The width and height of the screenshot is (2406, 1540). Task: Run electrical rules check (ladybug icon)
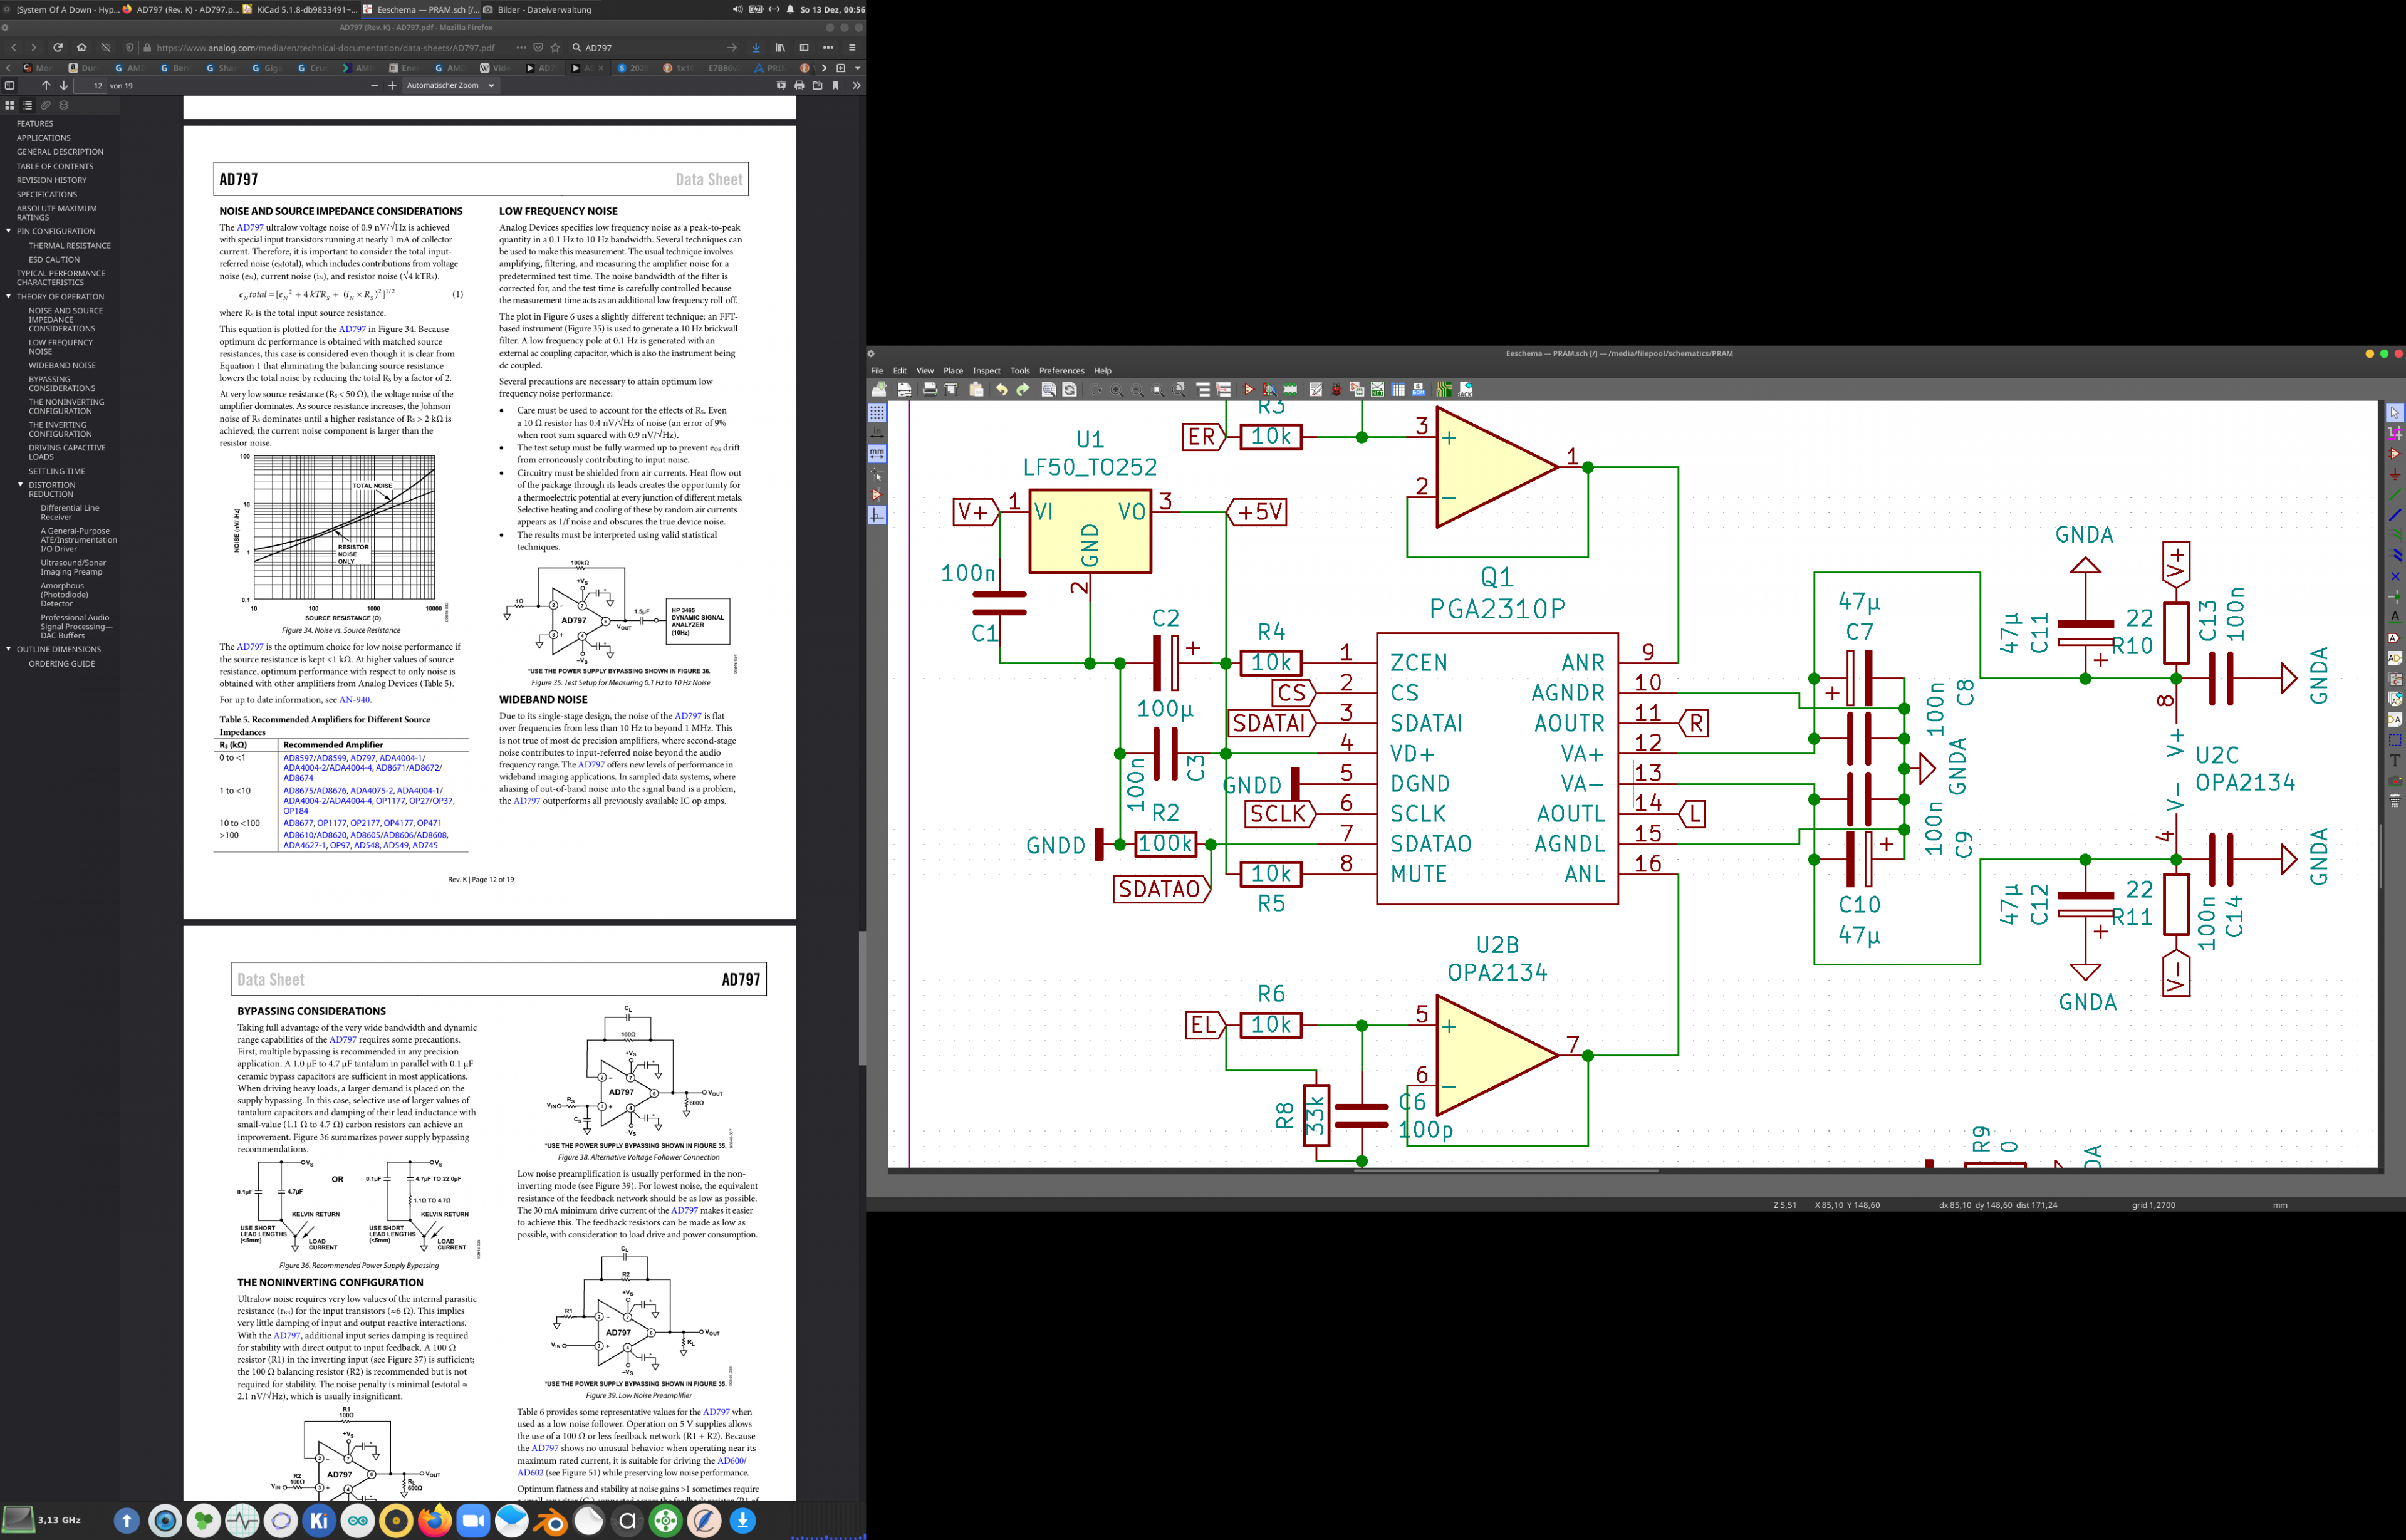(1336, 390)
